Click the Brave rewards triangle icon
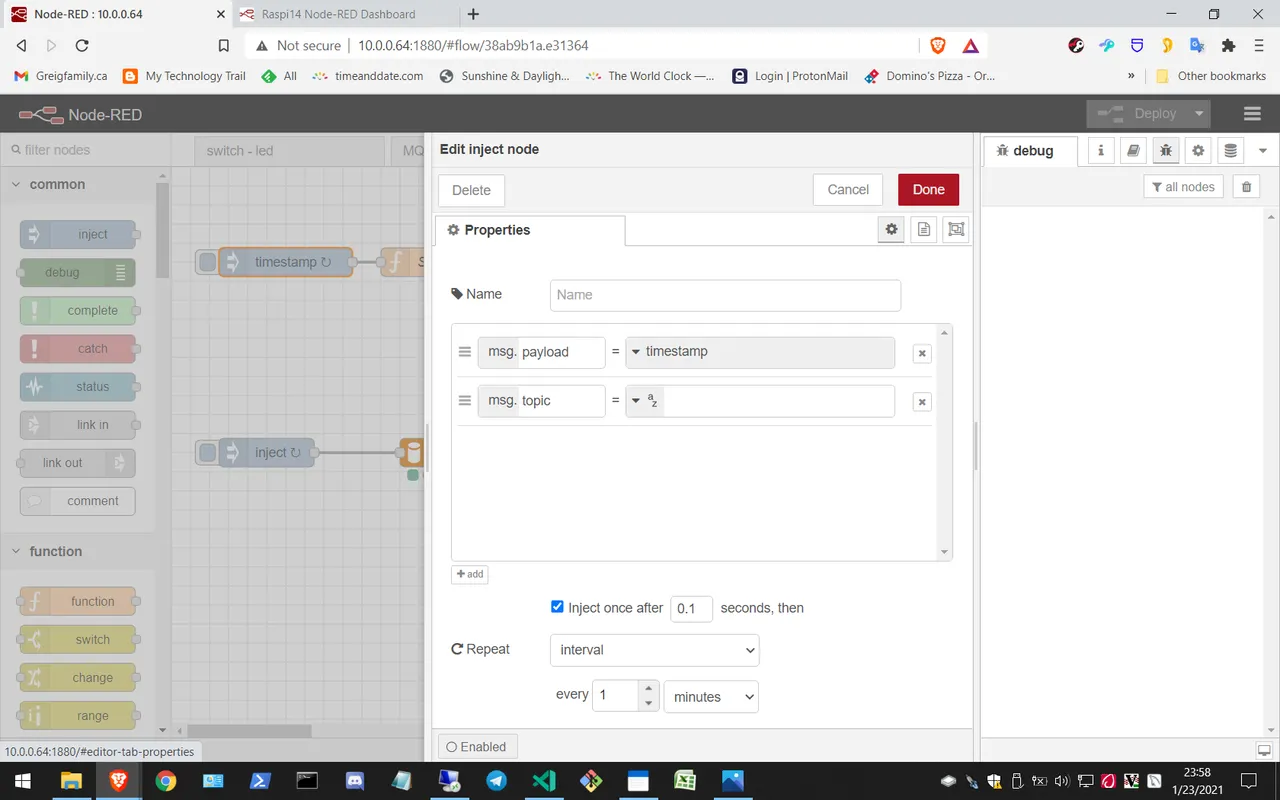Image resolution: width=1280 pixels, height=800 pixels. click(x=970, y=45)
